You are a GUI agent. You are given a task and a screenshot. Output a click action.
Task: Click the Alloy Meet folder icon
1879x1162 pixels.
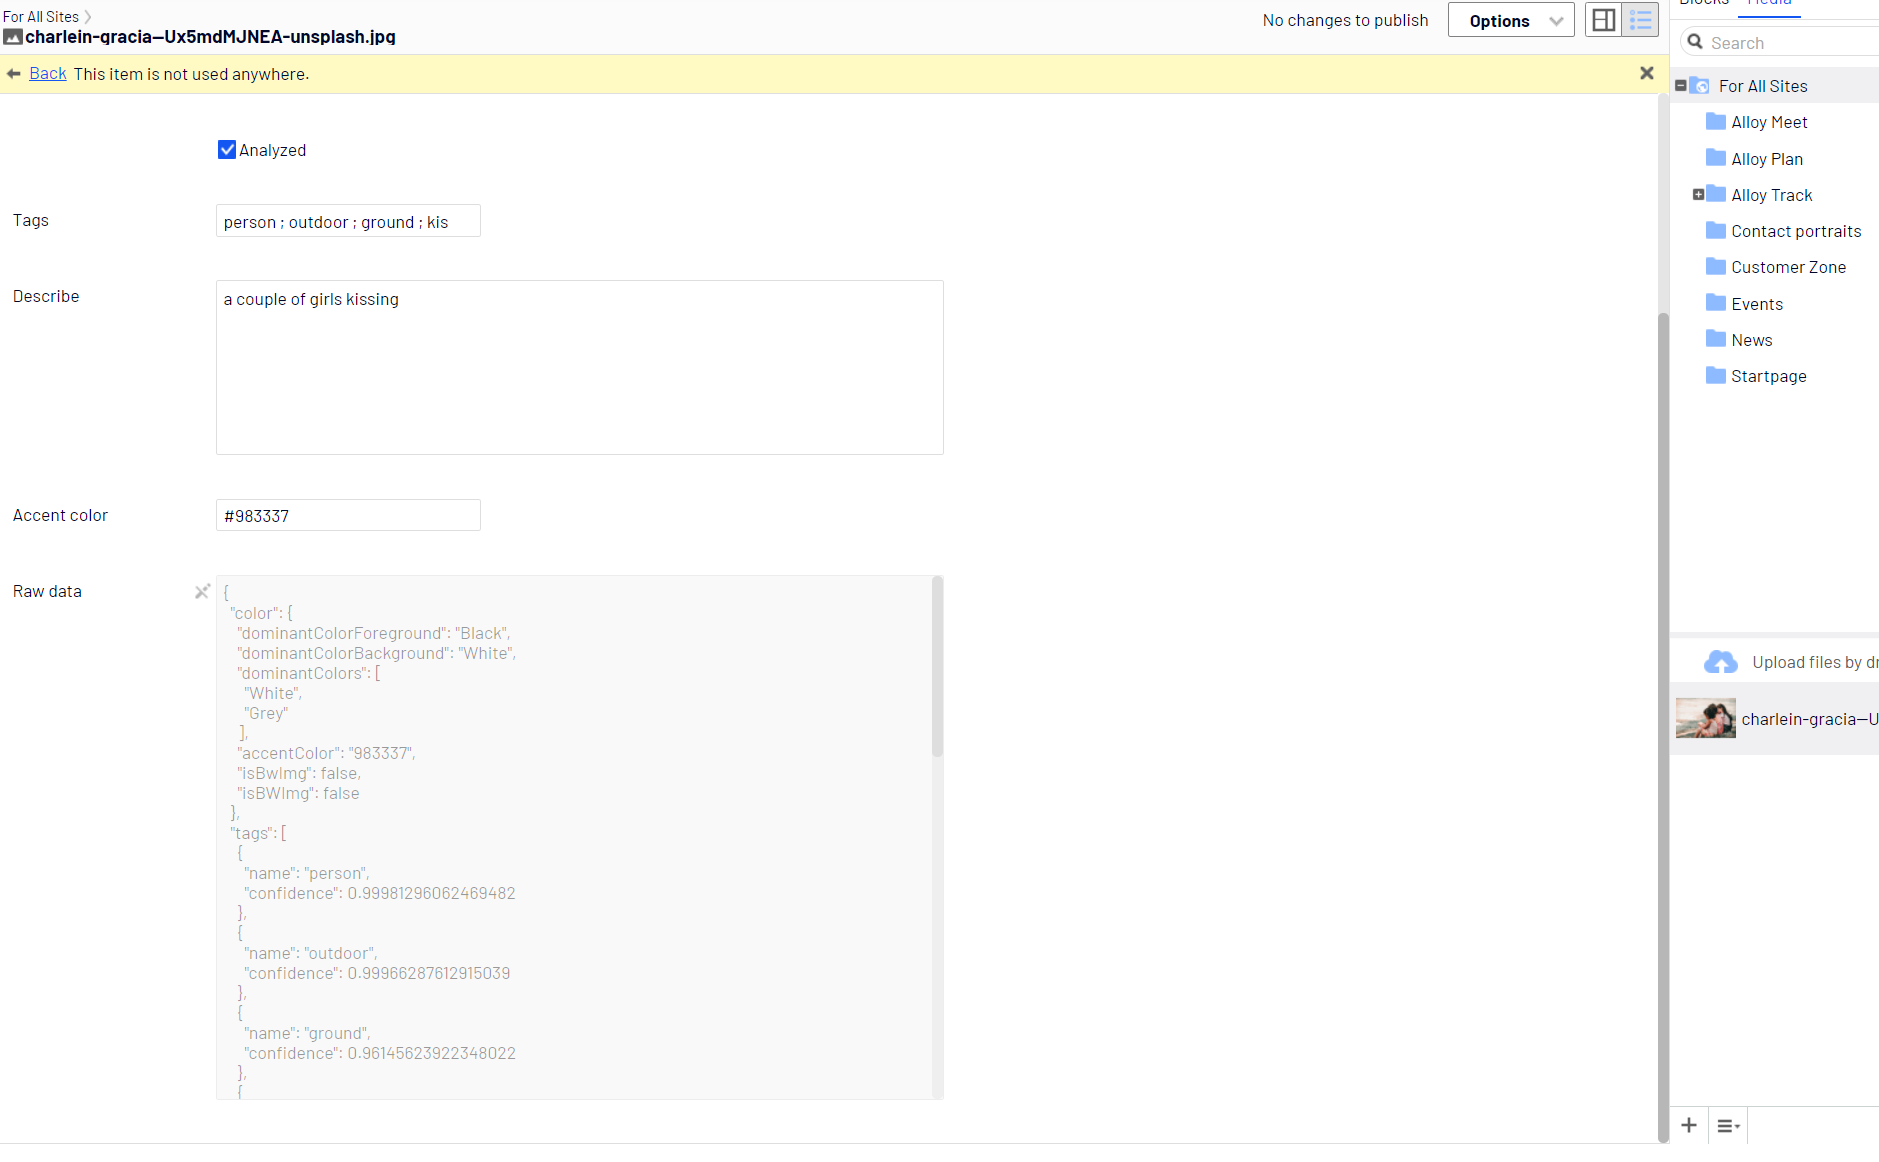click(1716, 122)
